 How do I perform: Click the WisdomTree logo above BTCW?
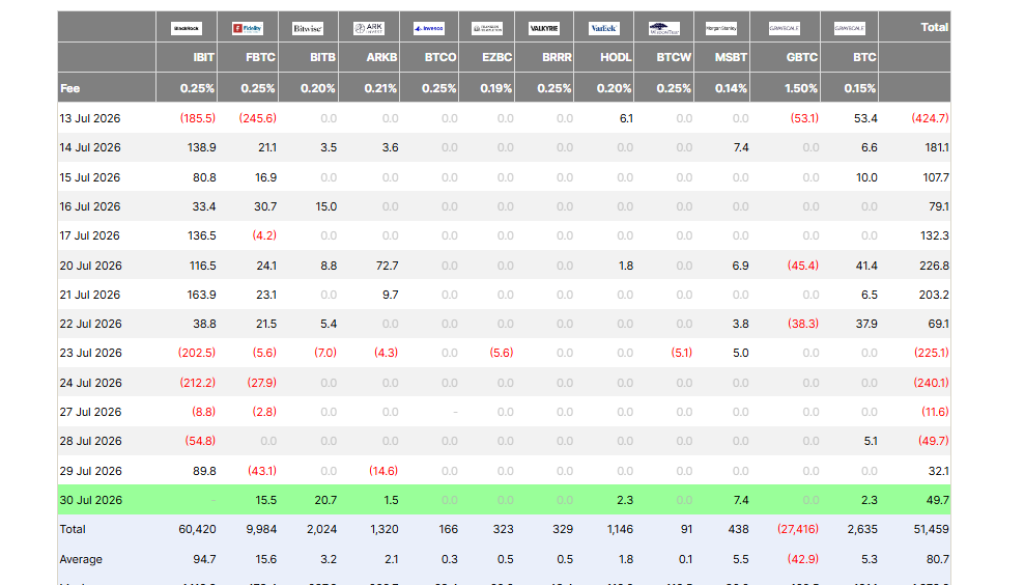[664, 29]
